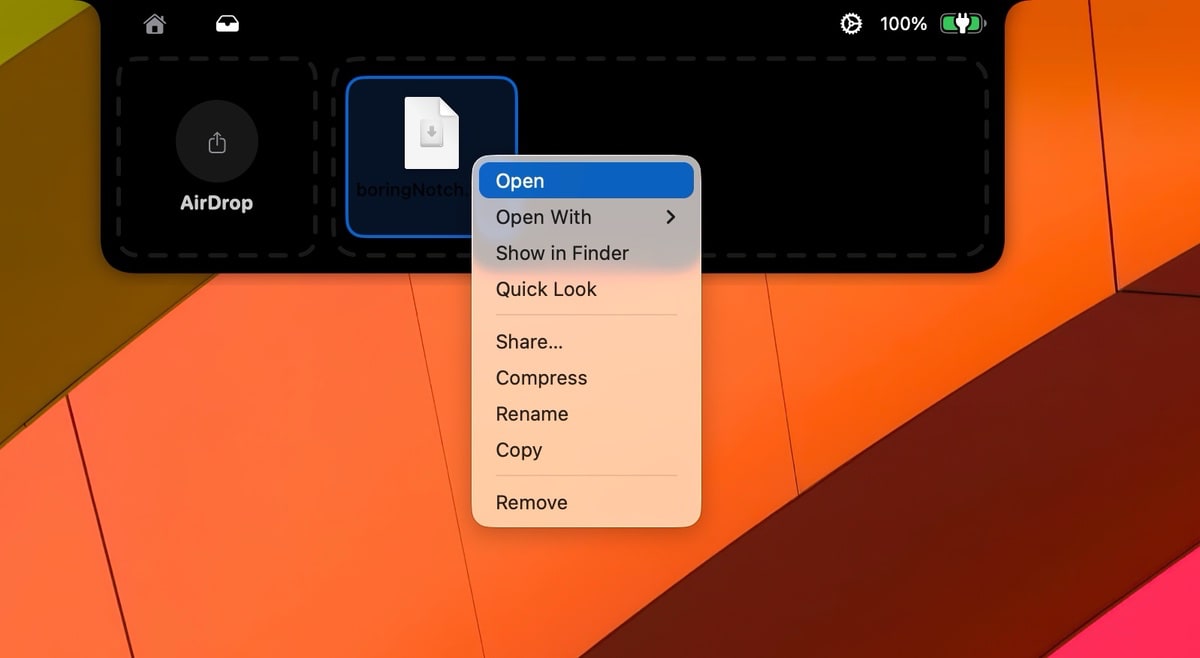Copy the file via the context menu
Viewport: 1200px width, 658px height.
point(519,450)
